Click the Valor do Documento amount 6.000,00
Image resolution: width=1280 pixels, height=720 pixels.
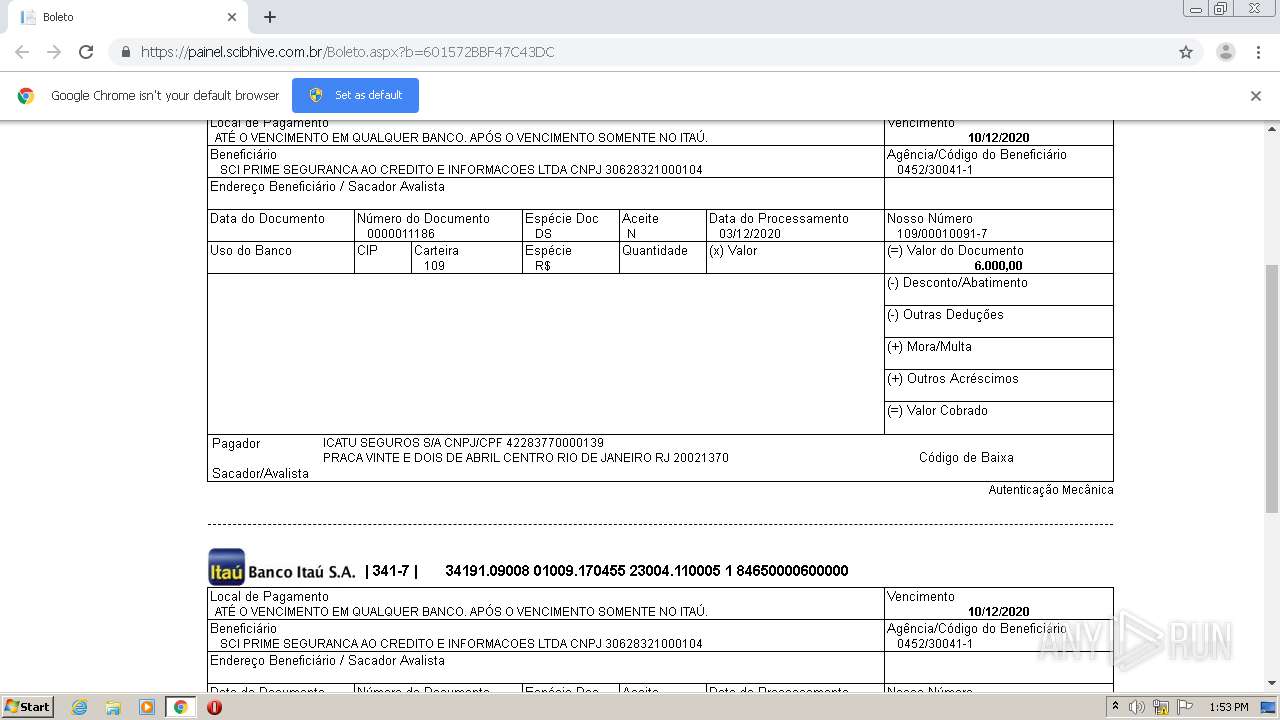tap(998, 266)
